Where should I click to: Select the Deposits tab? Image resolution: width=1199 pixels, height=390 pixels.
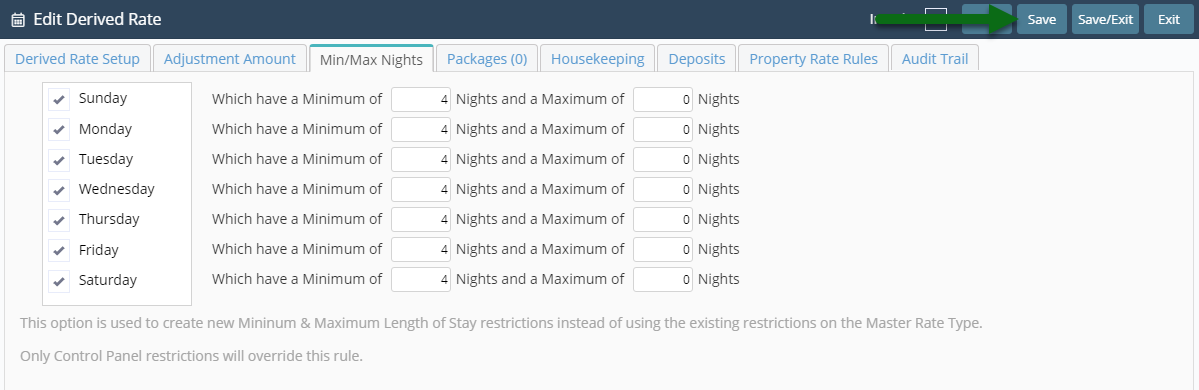tap(697, 59)
